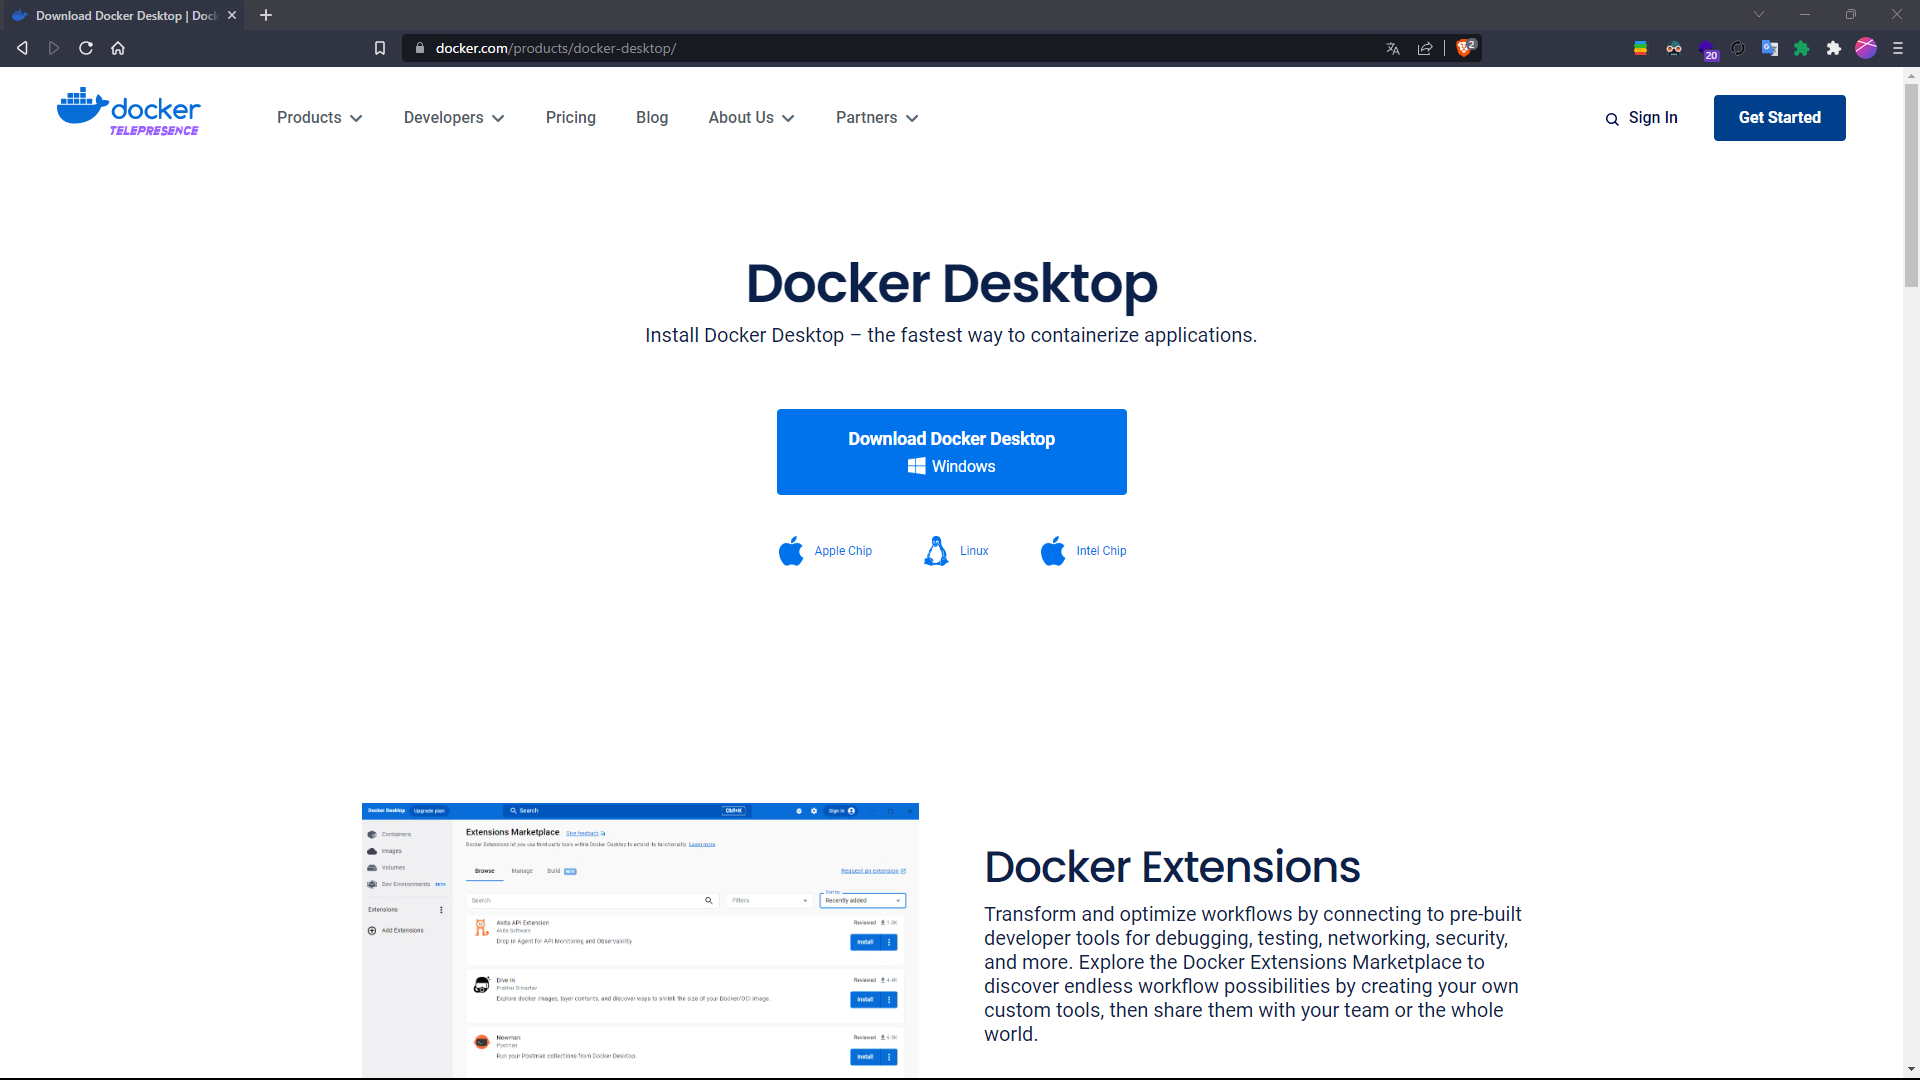Select the Apple Chip download option
Image resolution: width=1920 pixels, height=1080 pixels.
[825, 550]
